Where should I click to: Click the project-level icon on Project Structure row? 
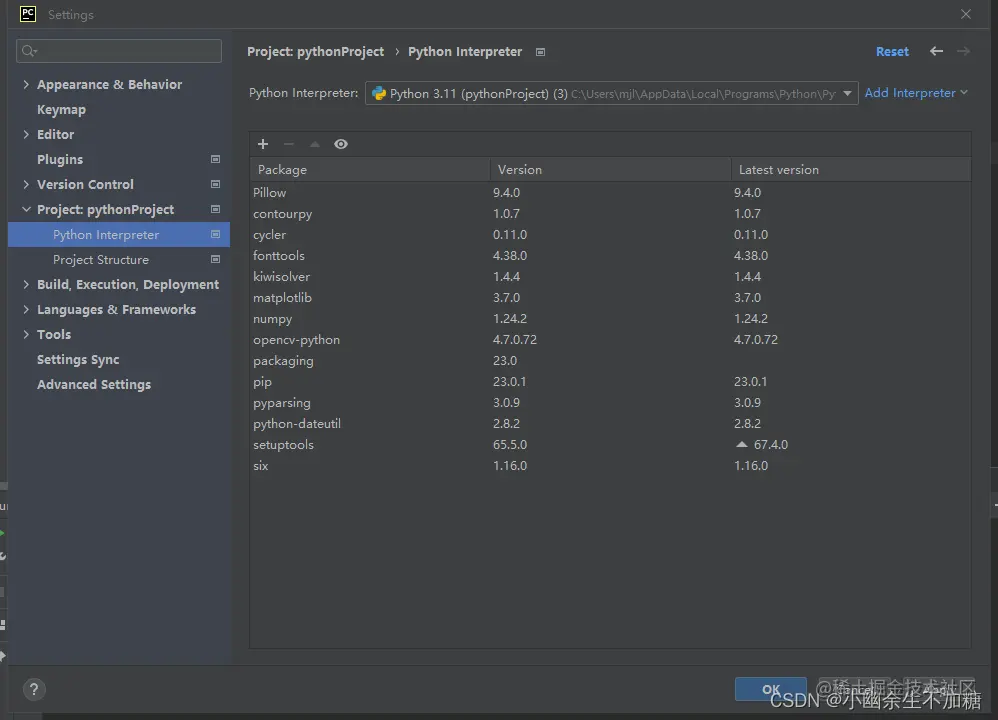[215, 259]
